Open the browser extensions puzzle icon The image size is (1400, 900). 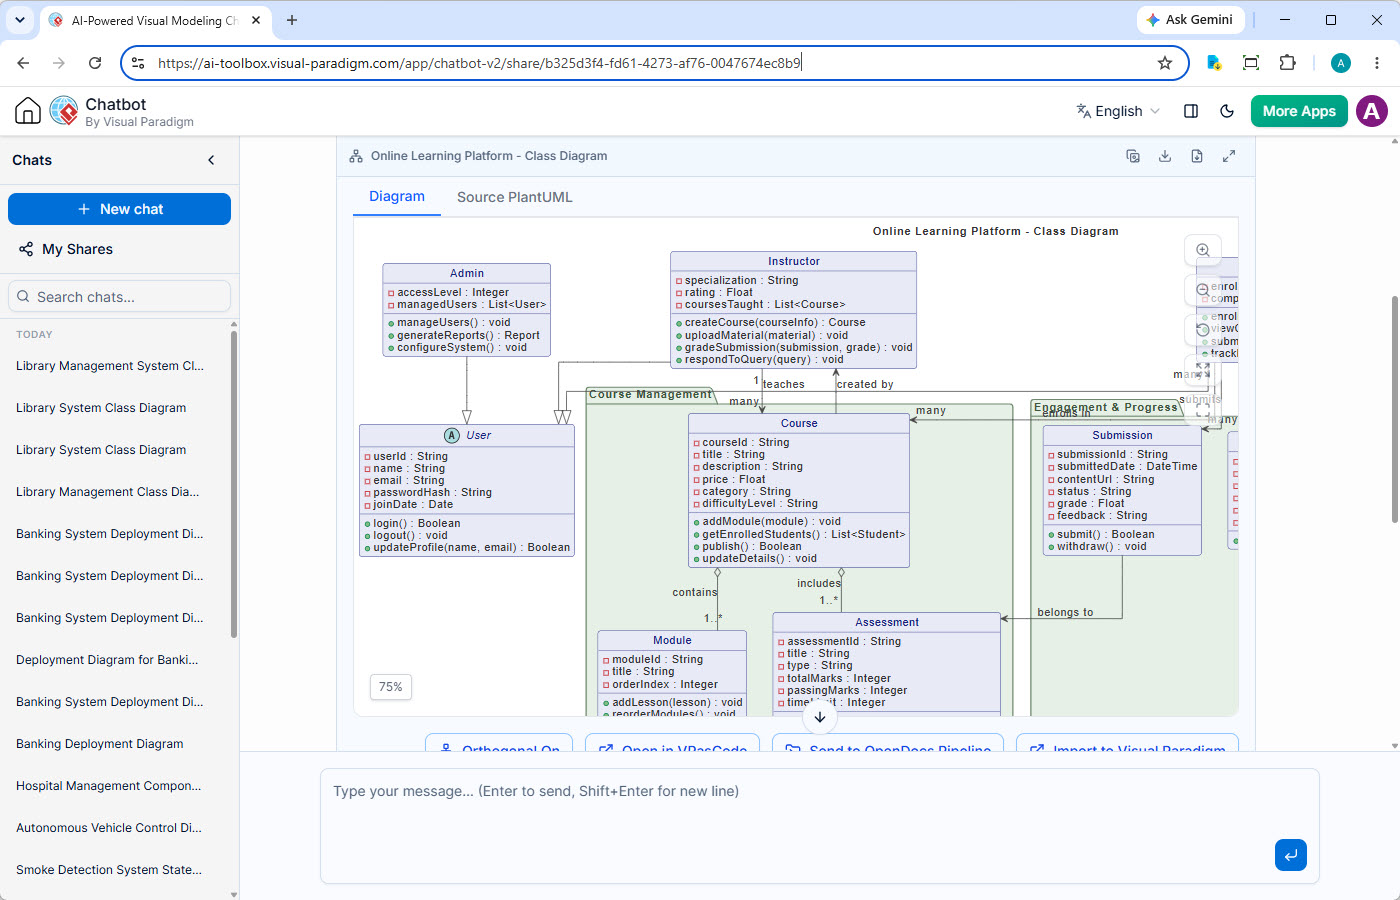(1288, 63)
